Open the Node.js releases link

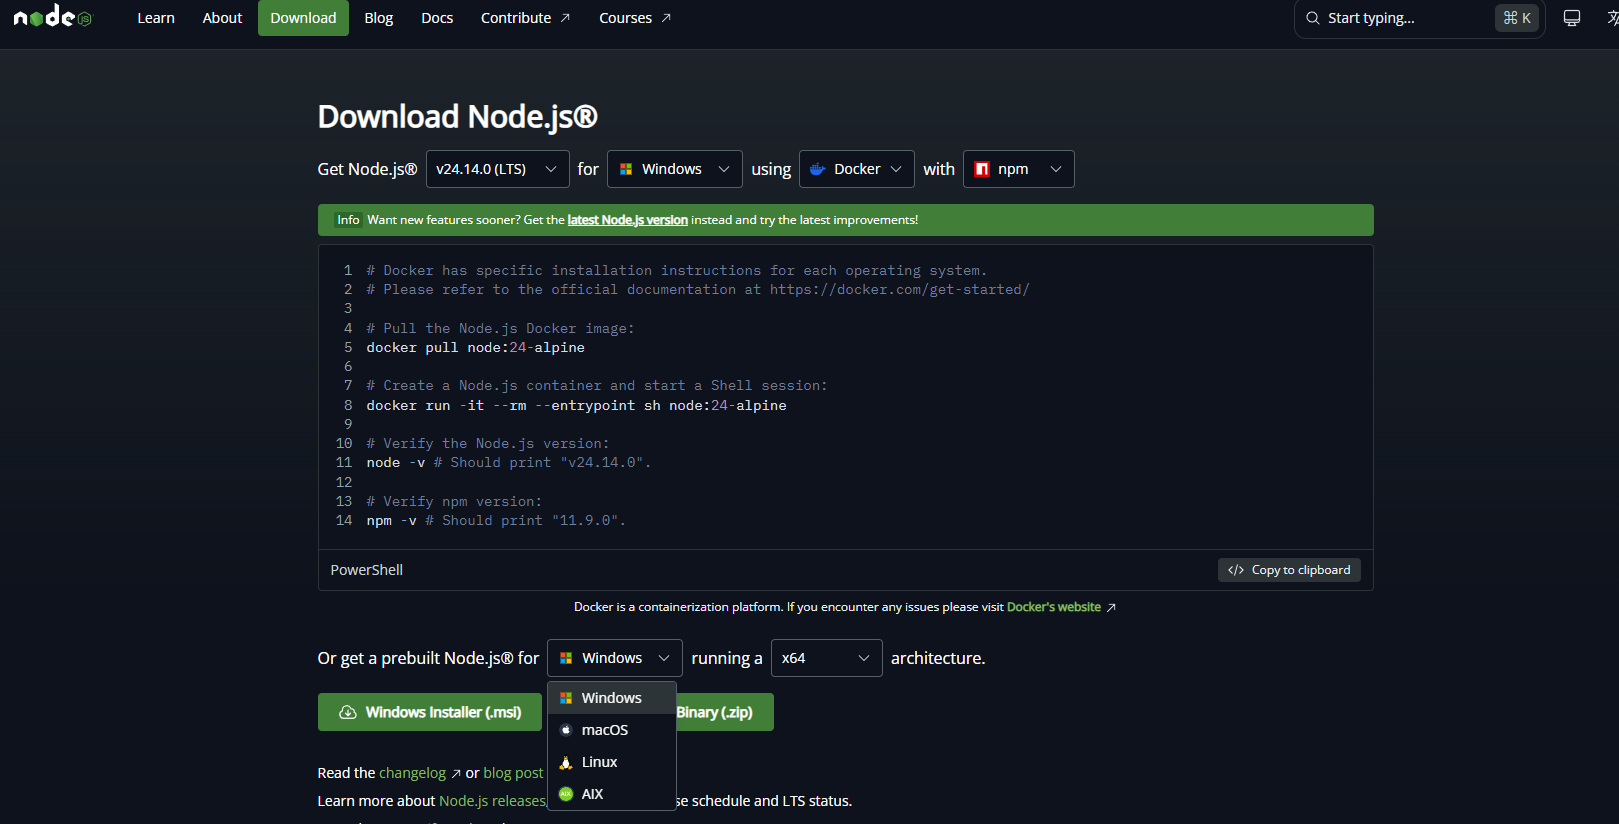click(x=492, y=801)
